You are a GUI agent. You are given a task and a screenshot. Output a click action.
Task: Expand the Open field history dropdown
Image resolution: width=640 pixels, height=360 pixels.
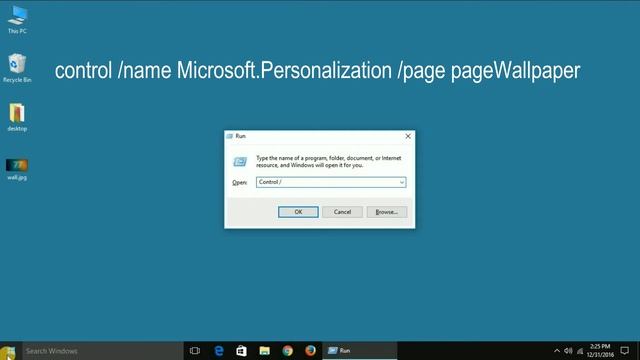click(402, 182)
